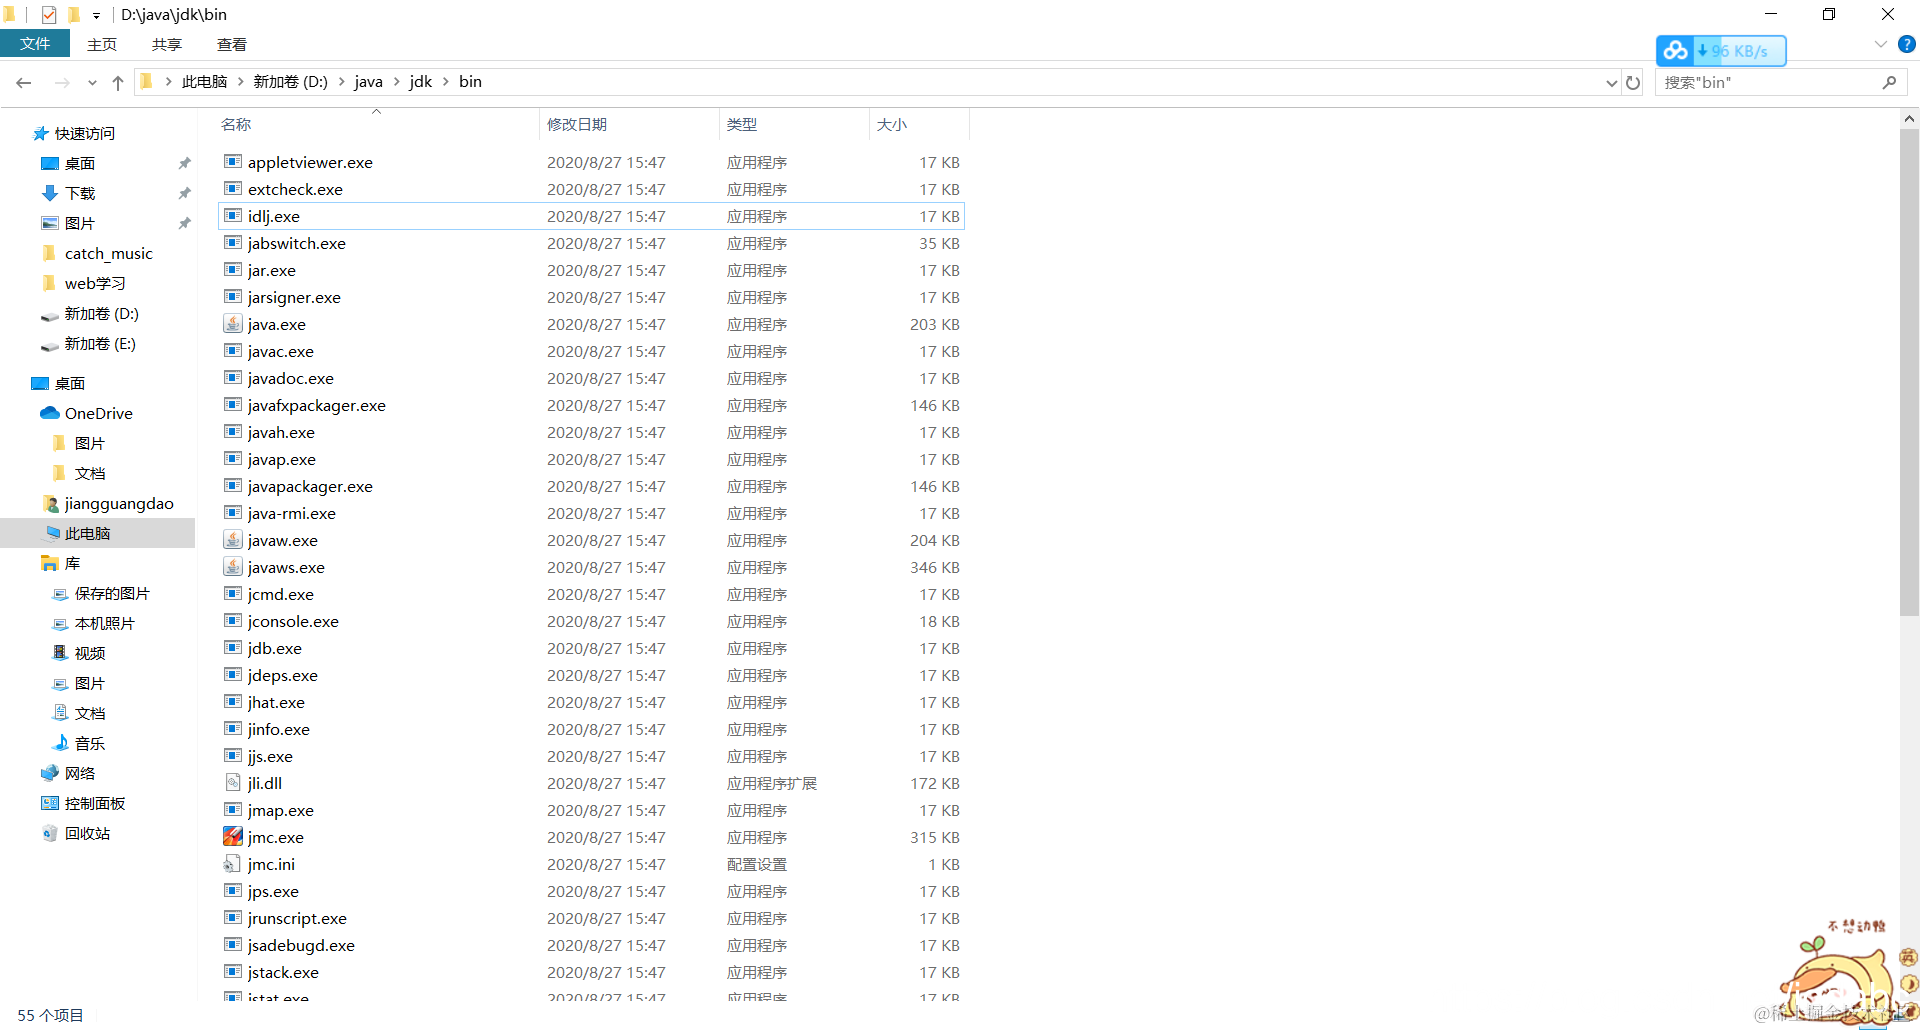Click the jmc.ini settings file icon
The width and height of the screenshot is (1920, 1030).
click(233, 864)
